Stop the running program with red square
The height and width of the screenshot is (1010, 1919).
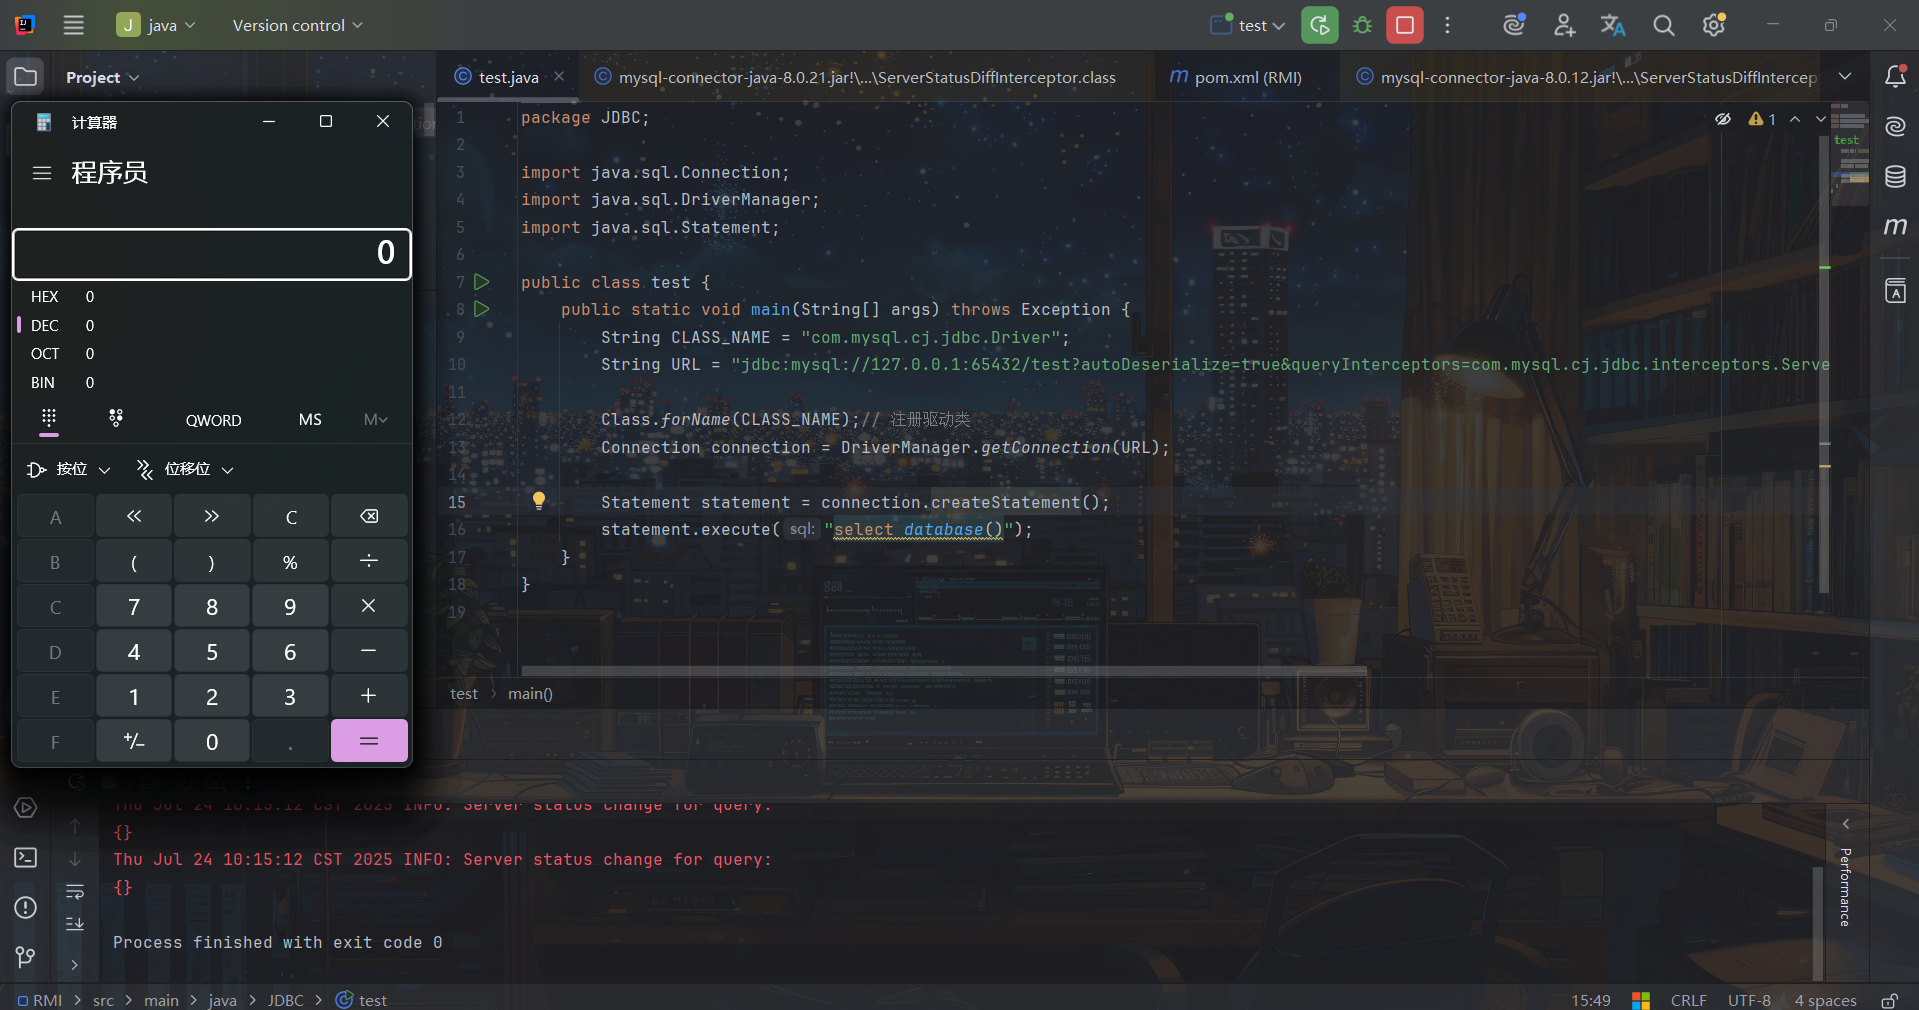coord(1404,25)
